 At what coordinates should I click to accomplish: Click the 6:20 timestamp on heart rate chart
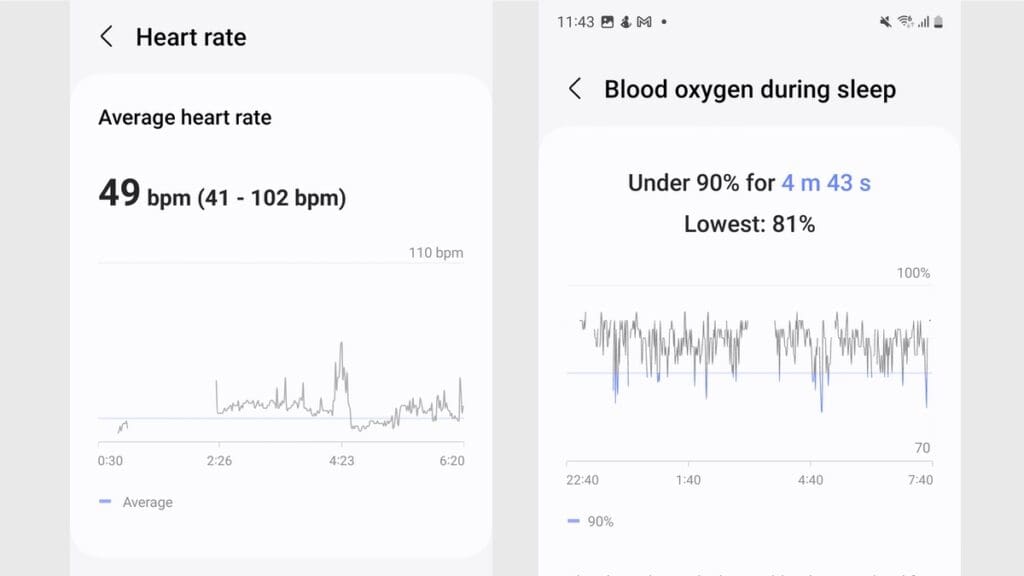coord(452,461)
